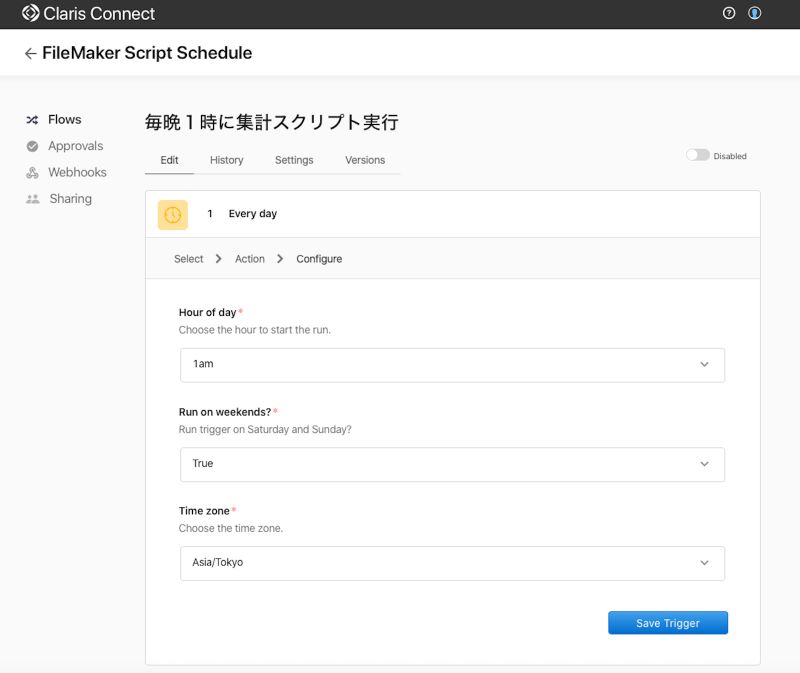Go to the Select breadcrumb step
The image size is (800, 673).
(x=188, y=259)
